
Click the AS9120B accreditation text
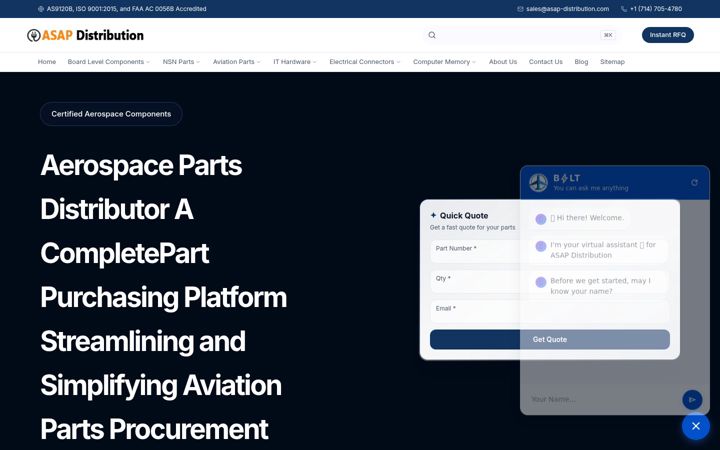pyautogui.click(x=126, y=9)
